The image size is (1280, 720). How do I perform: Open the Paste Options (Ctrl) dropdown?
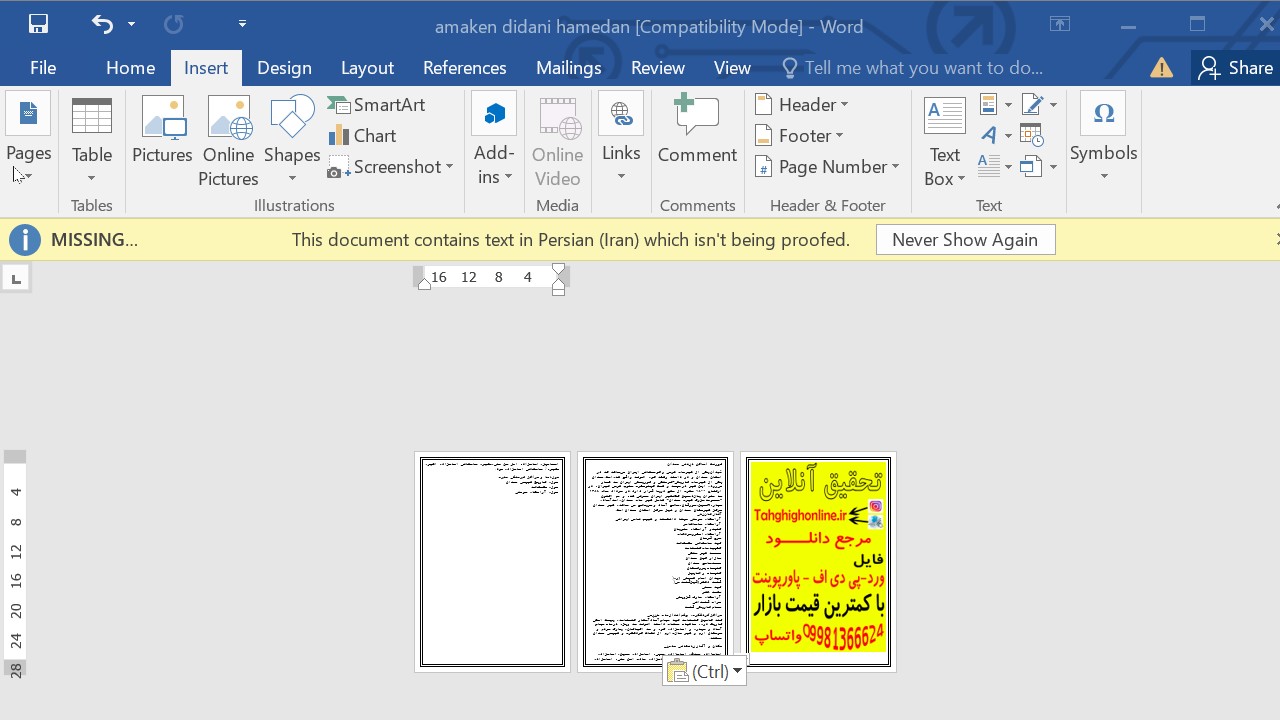(x=705, y=671)
